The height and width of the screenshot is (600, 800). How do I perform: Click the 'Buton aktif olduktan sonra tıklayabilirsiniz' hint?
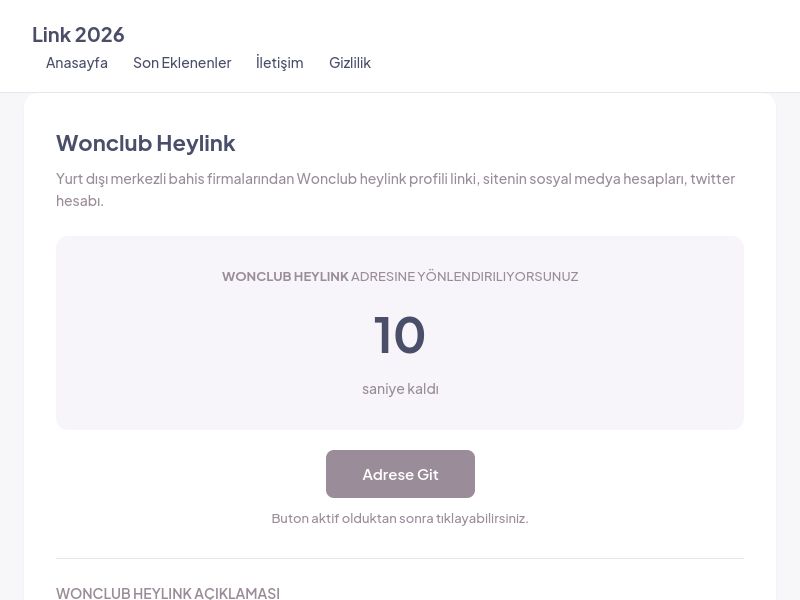[x=400, y=518]
